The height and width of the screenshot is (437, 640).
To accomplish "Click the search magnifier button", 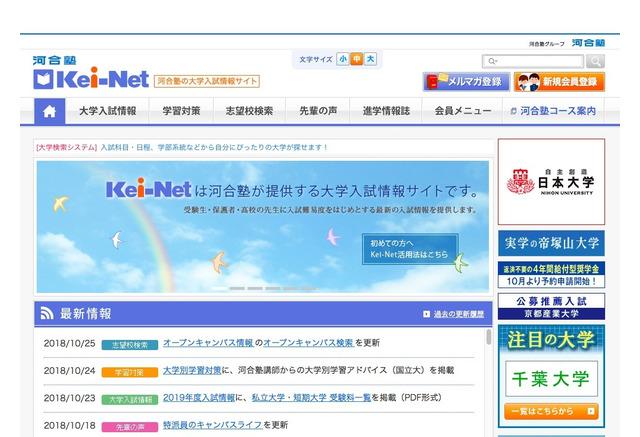I will 596,61.
